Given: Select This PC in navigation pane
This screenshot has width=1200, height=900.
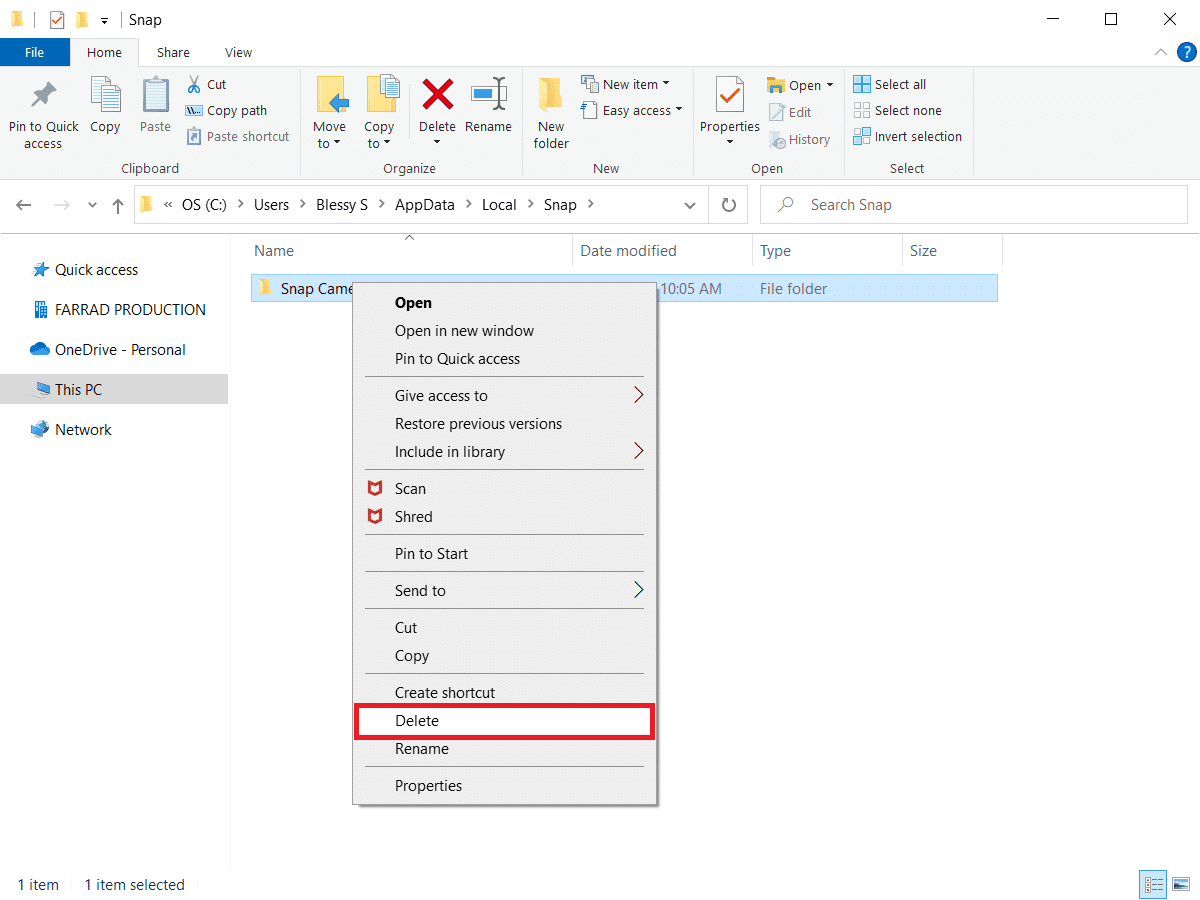Looking at the screenshot, I should point(78,390).
